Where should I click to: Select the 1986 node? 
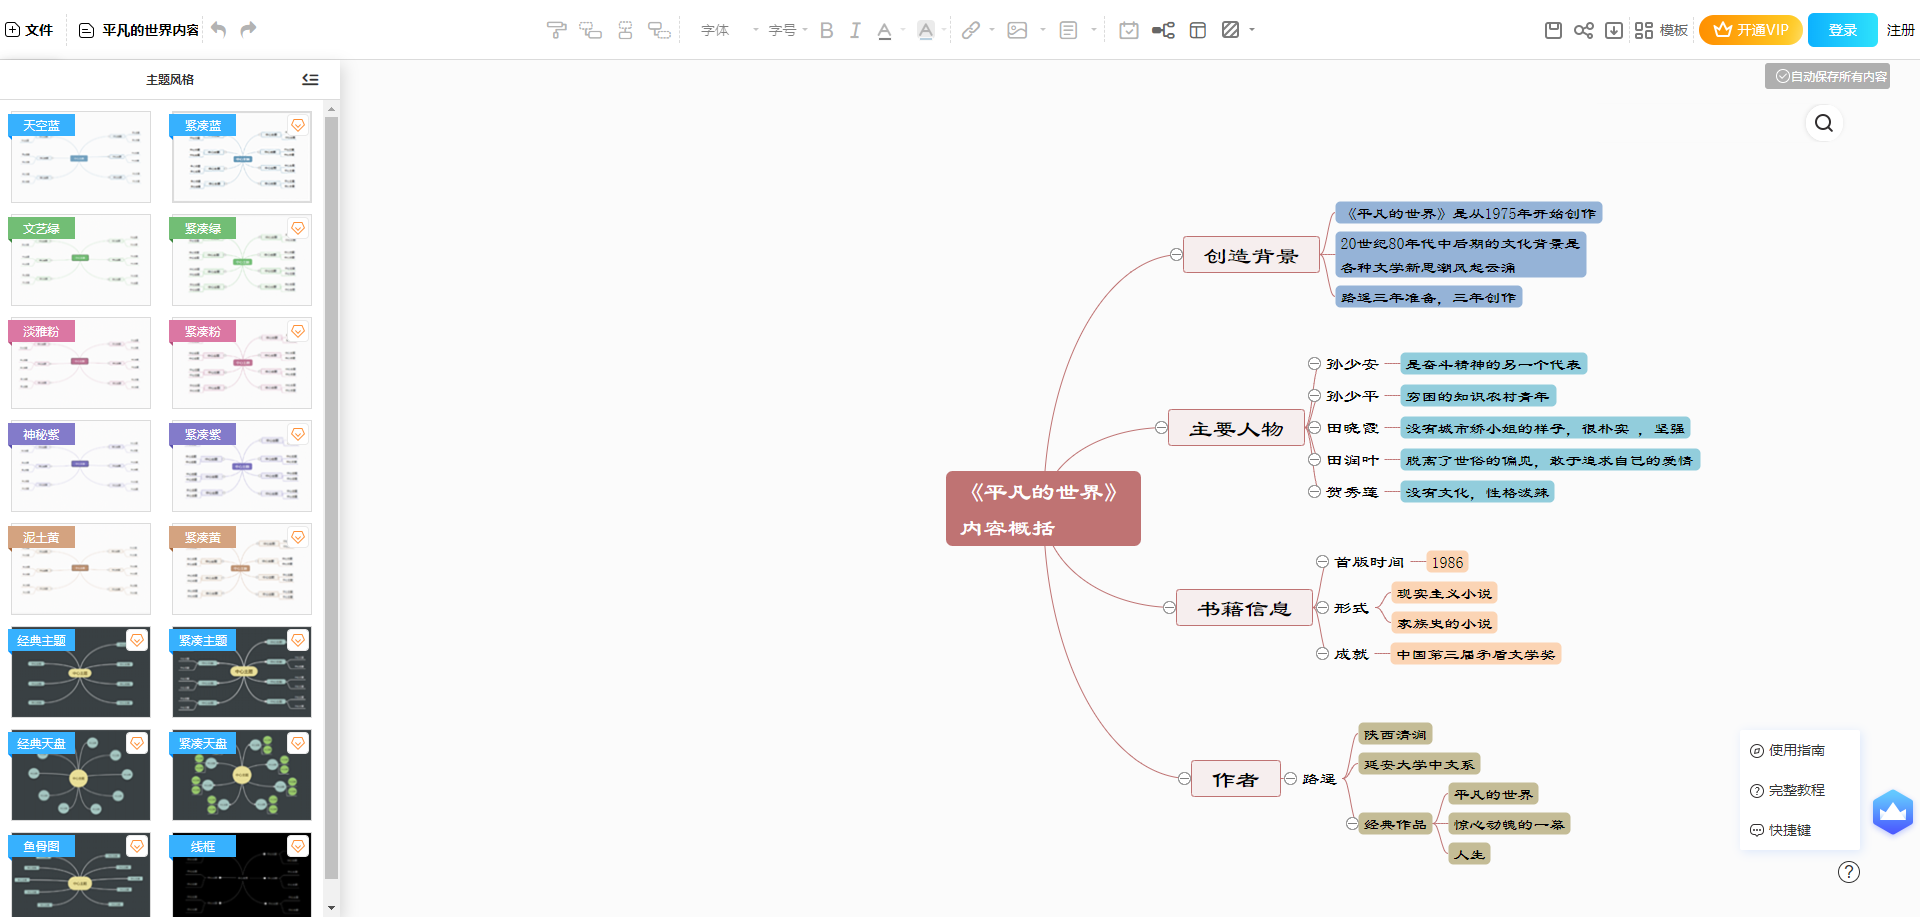[1447, 562]
